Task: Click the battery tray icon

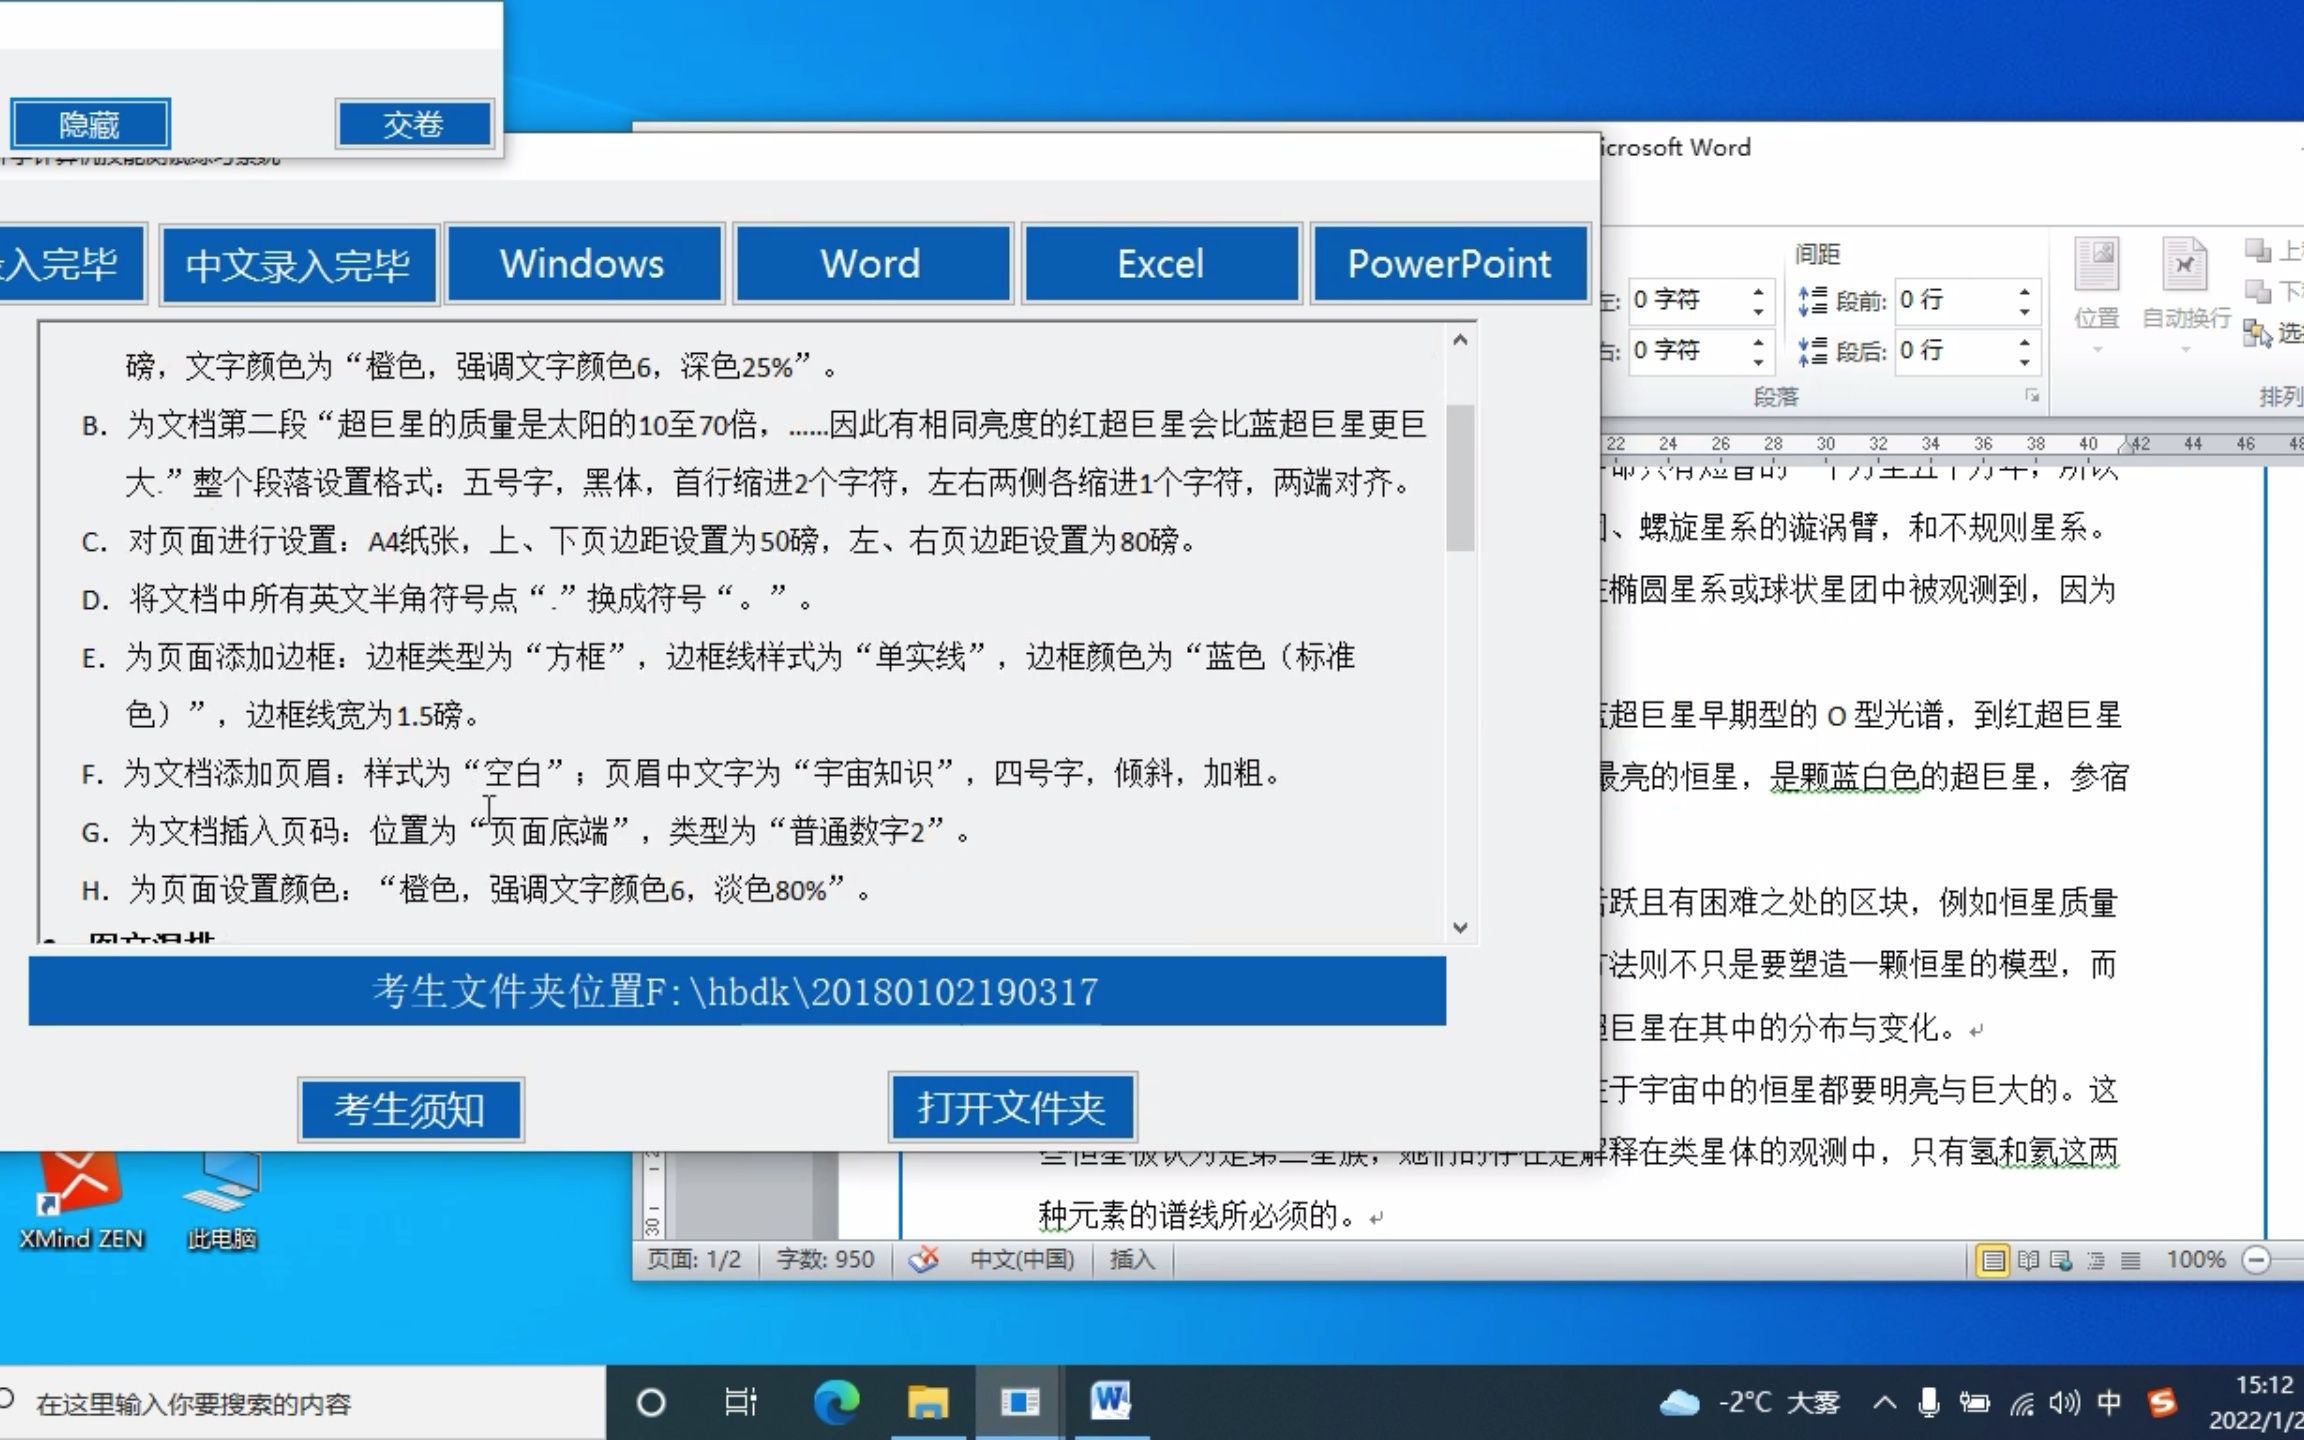Action: 1974,1403
